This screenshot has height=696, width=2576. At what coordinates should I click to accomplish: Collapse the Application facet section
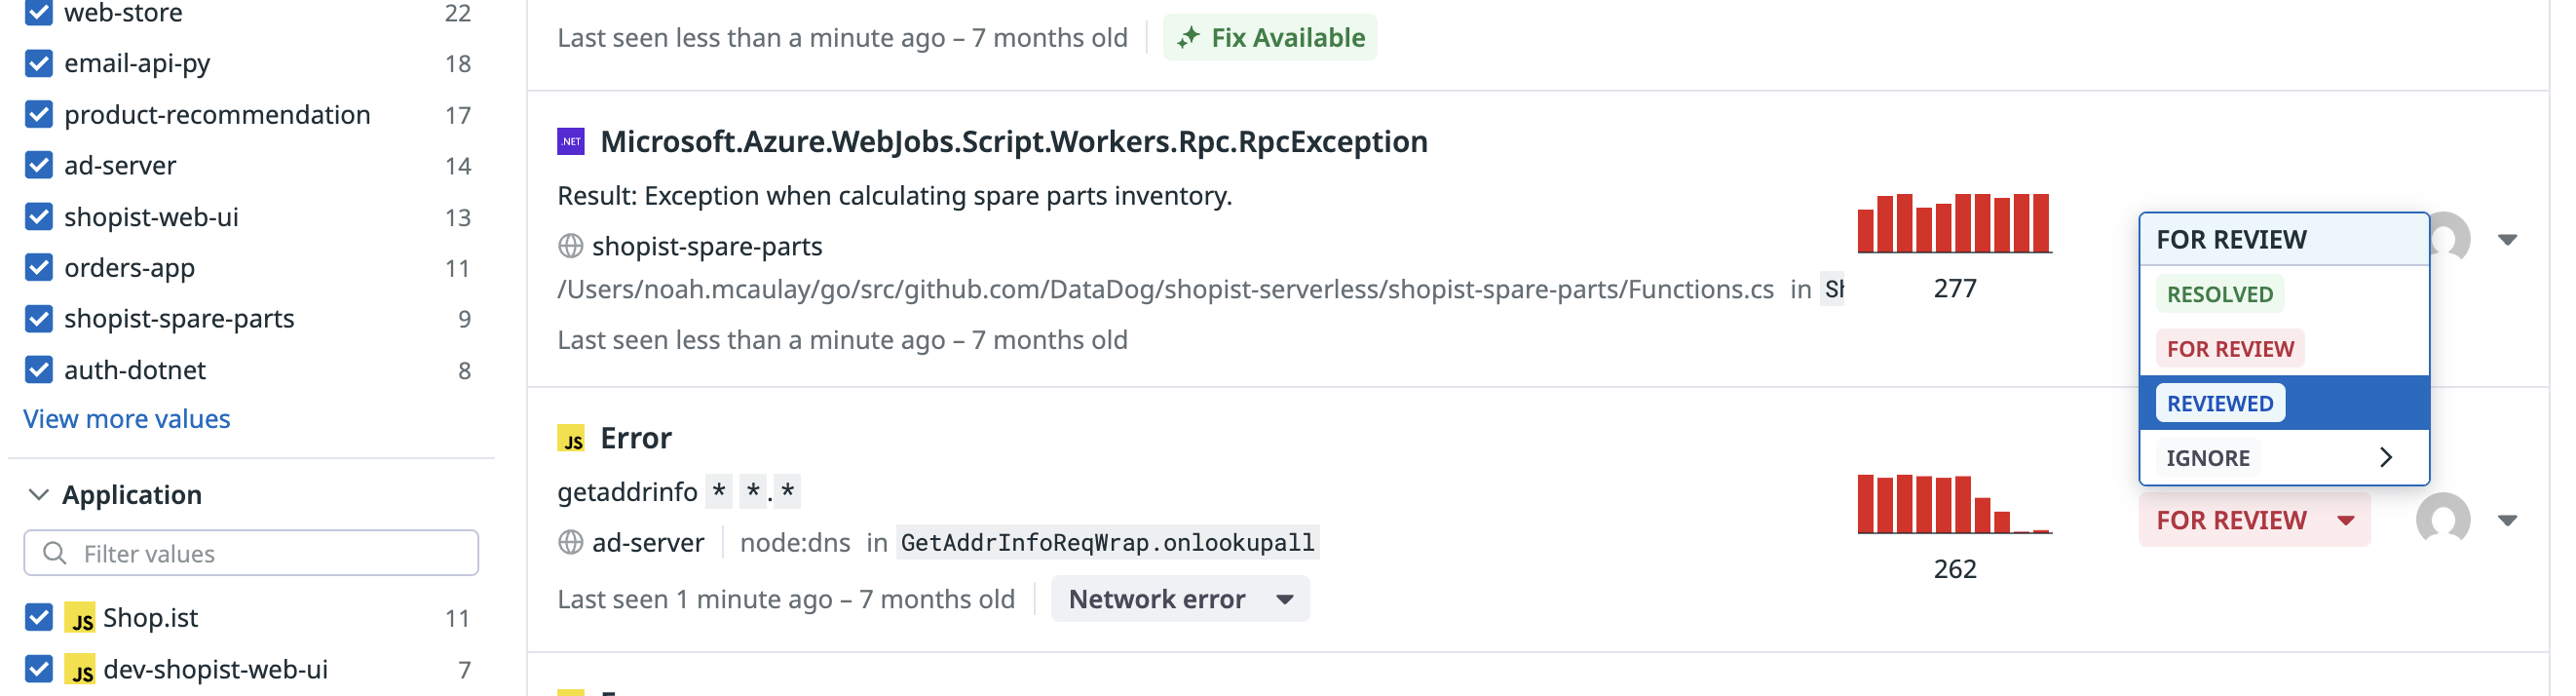point(39,495)
